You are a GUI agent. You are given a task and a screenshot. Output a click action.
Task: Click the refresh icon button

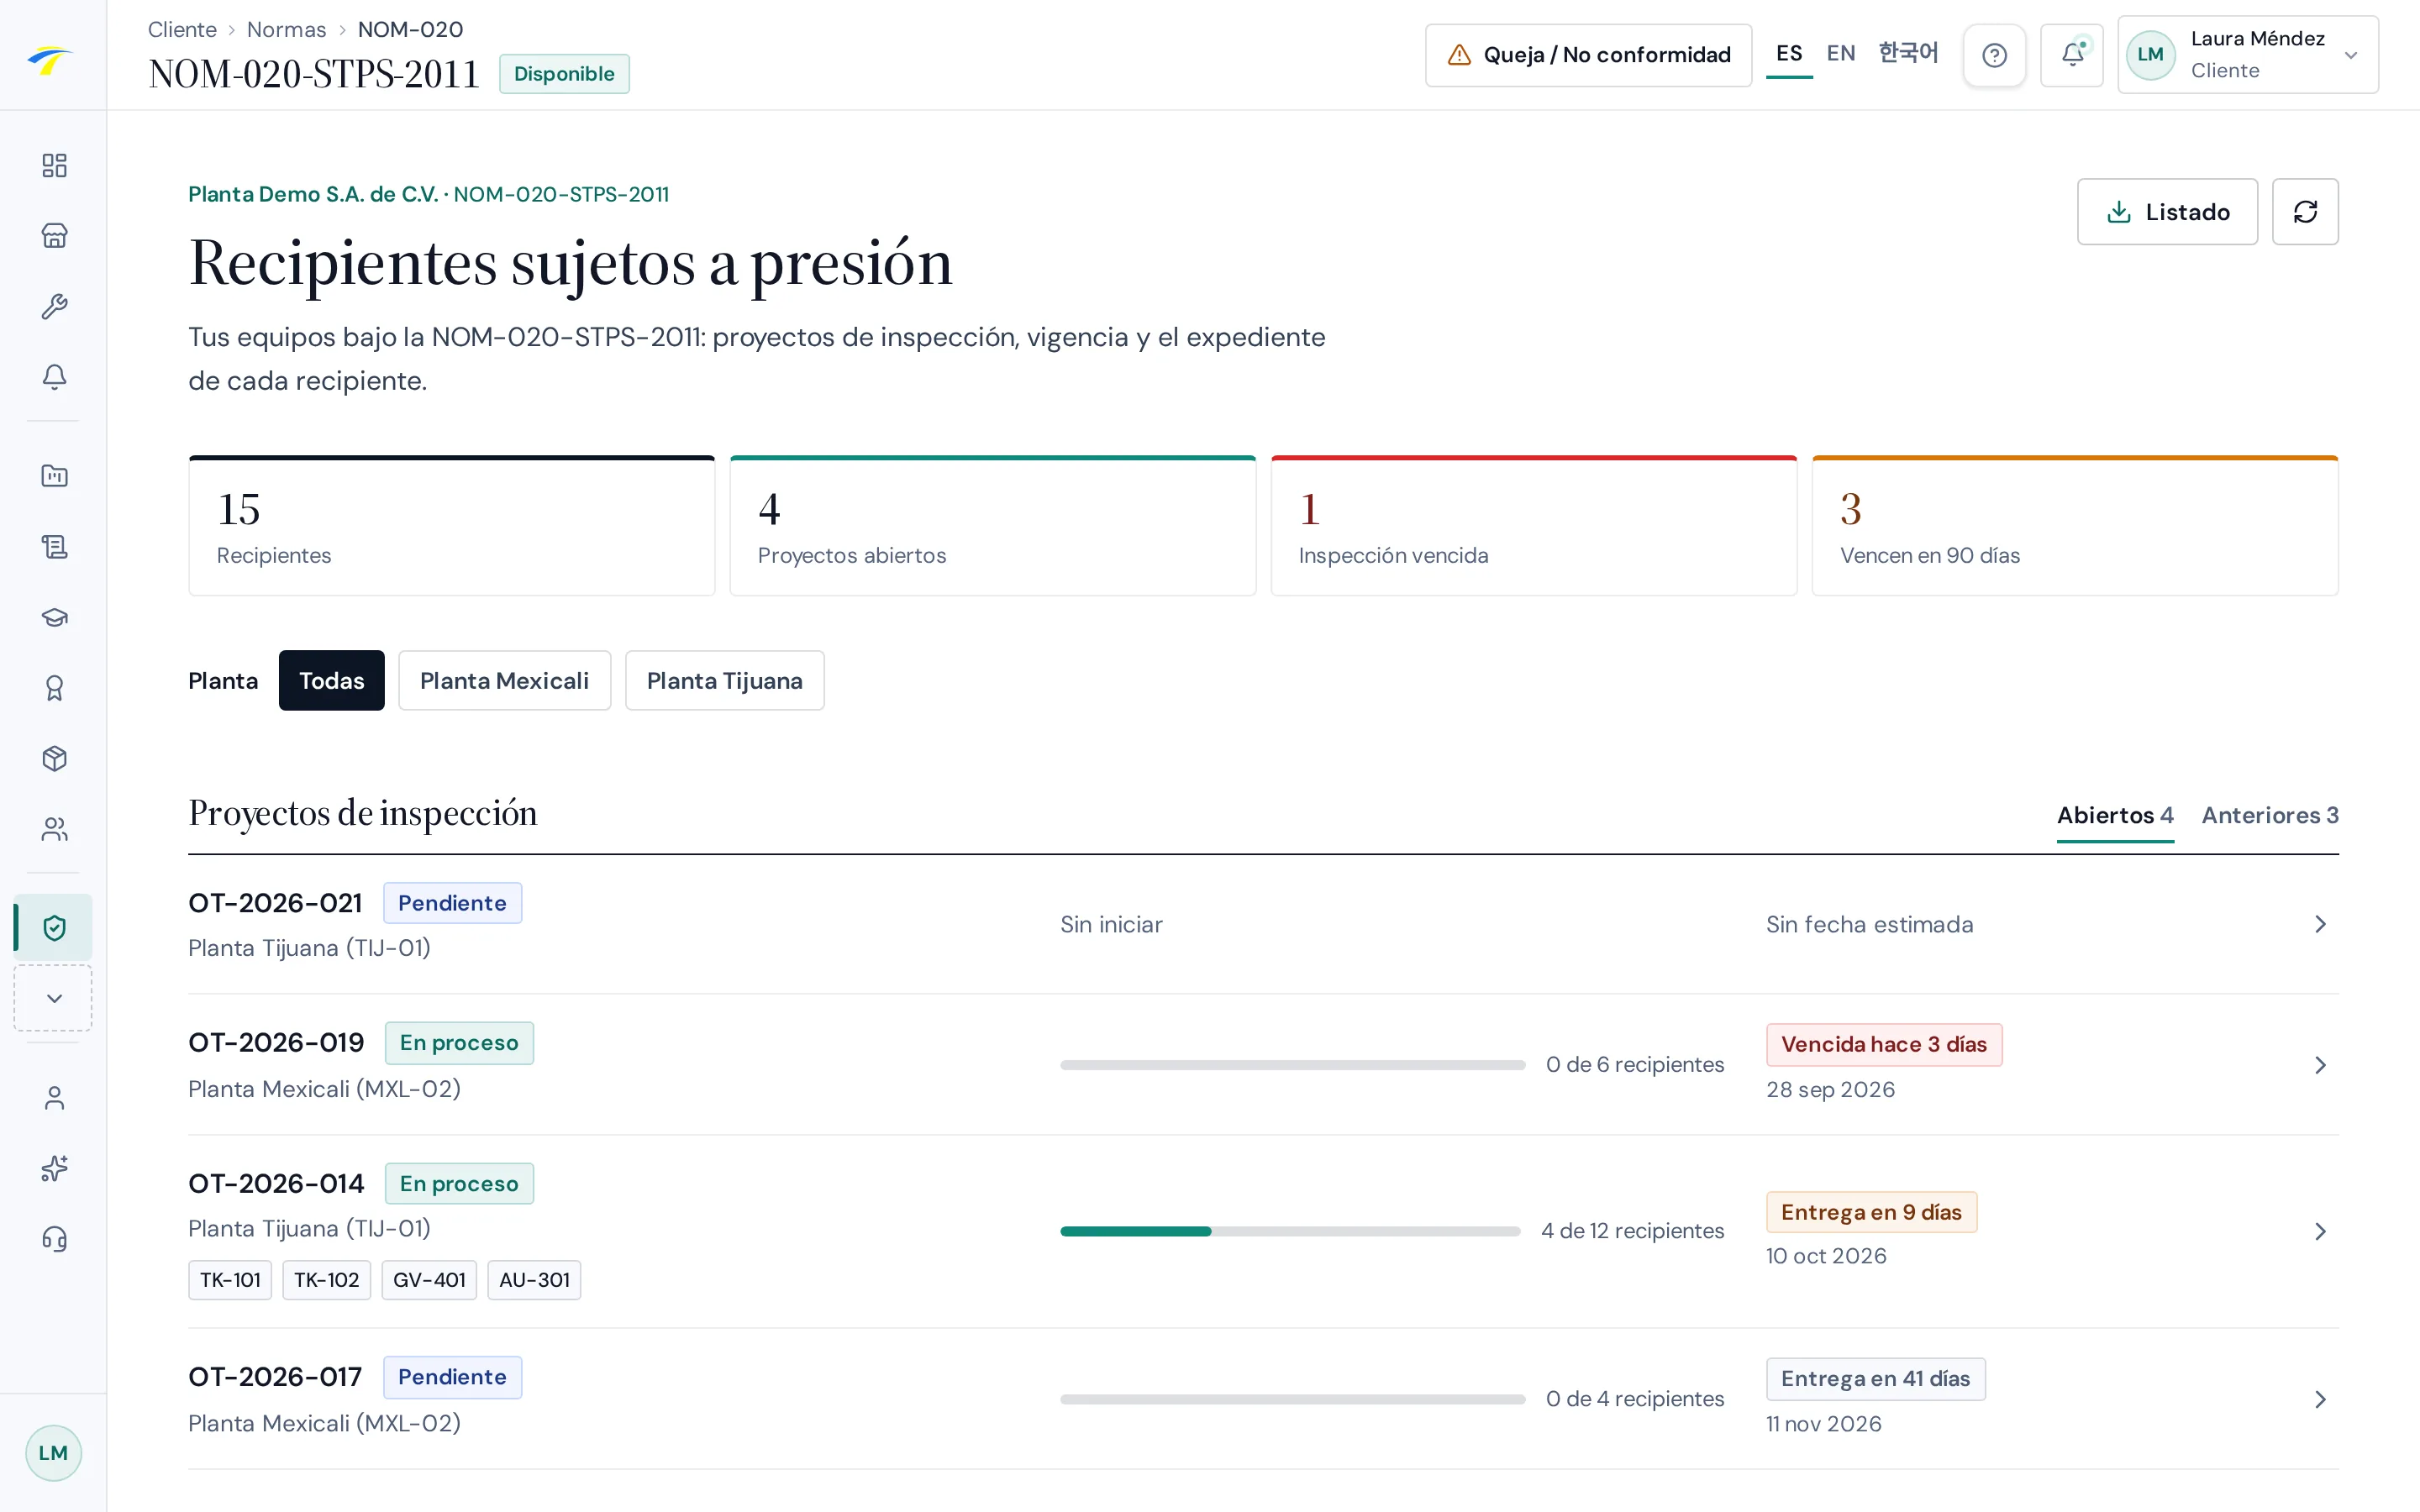point(2305,212)
